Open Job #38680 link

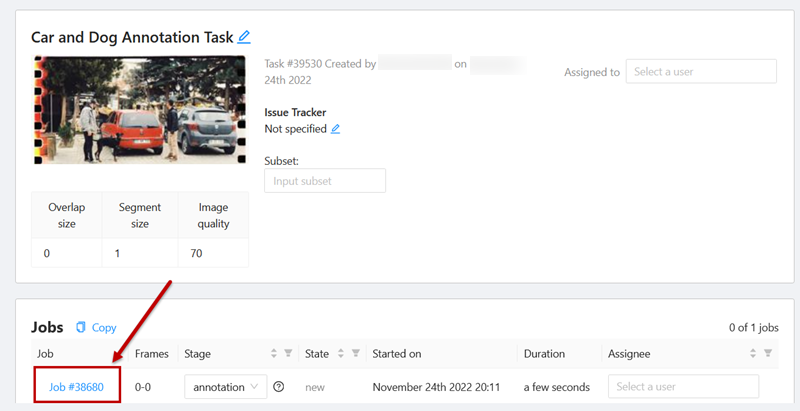pyautogui.click(x=77, y=387)
